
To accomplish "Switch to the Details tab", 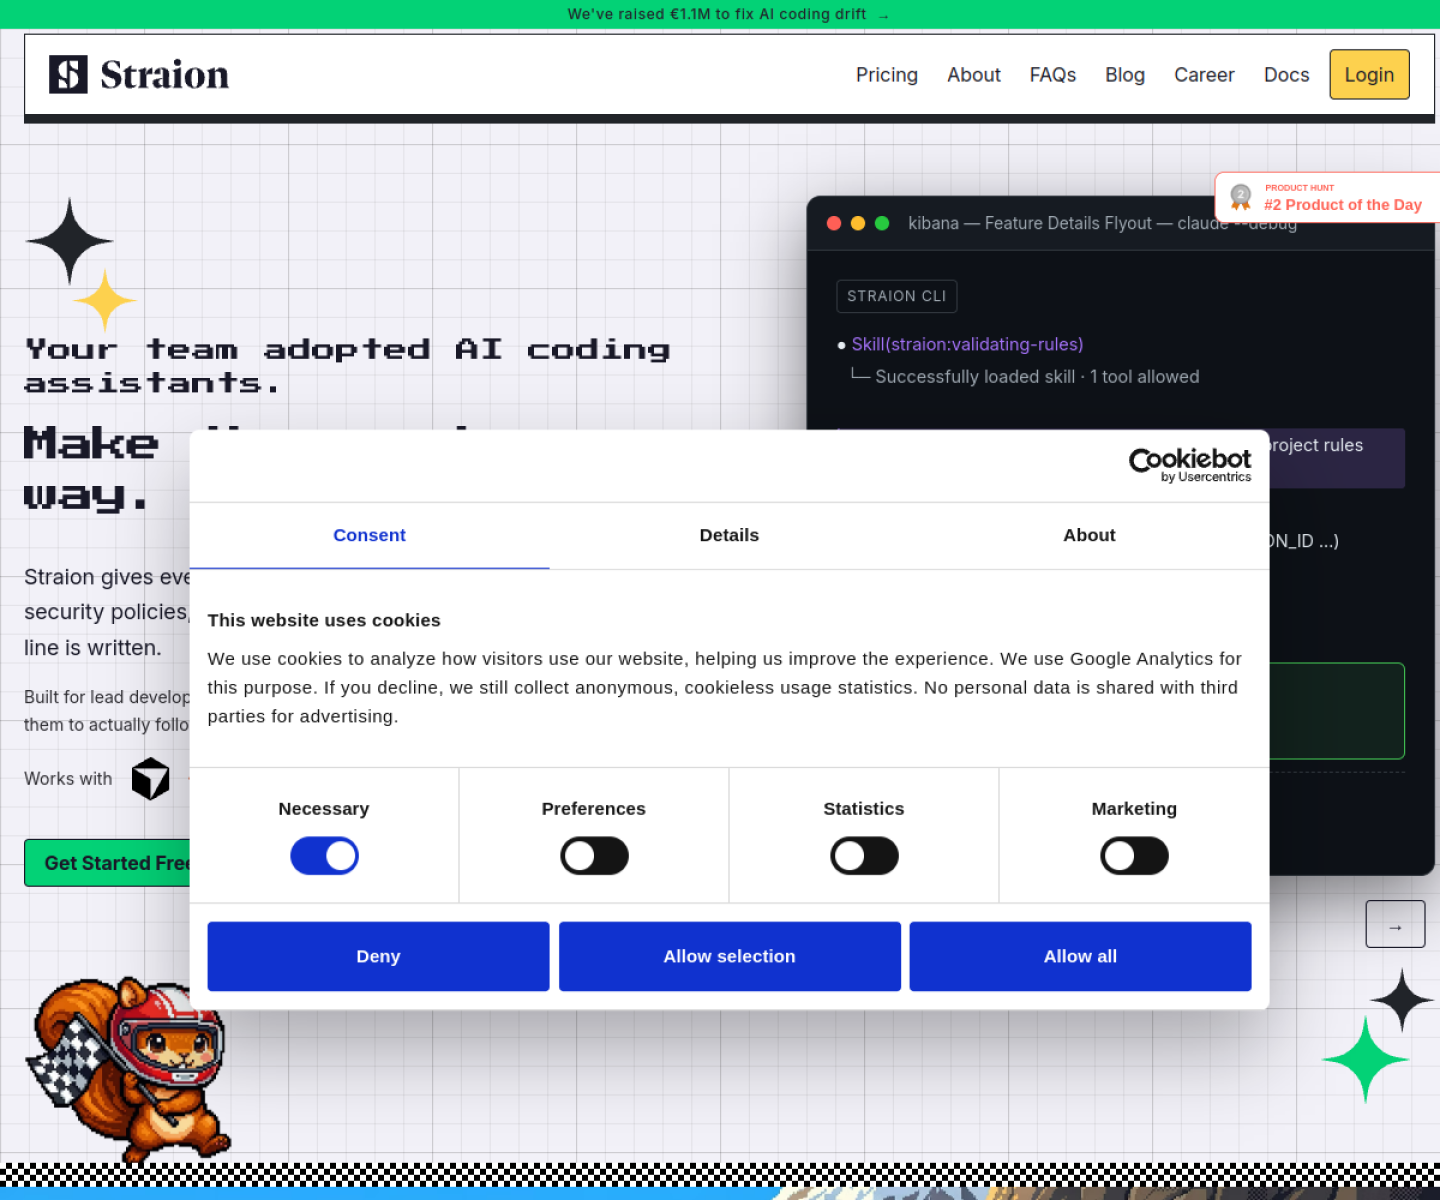I will [x=729, y=535].
